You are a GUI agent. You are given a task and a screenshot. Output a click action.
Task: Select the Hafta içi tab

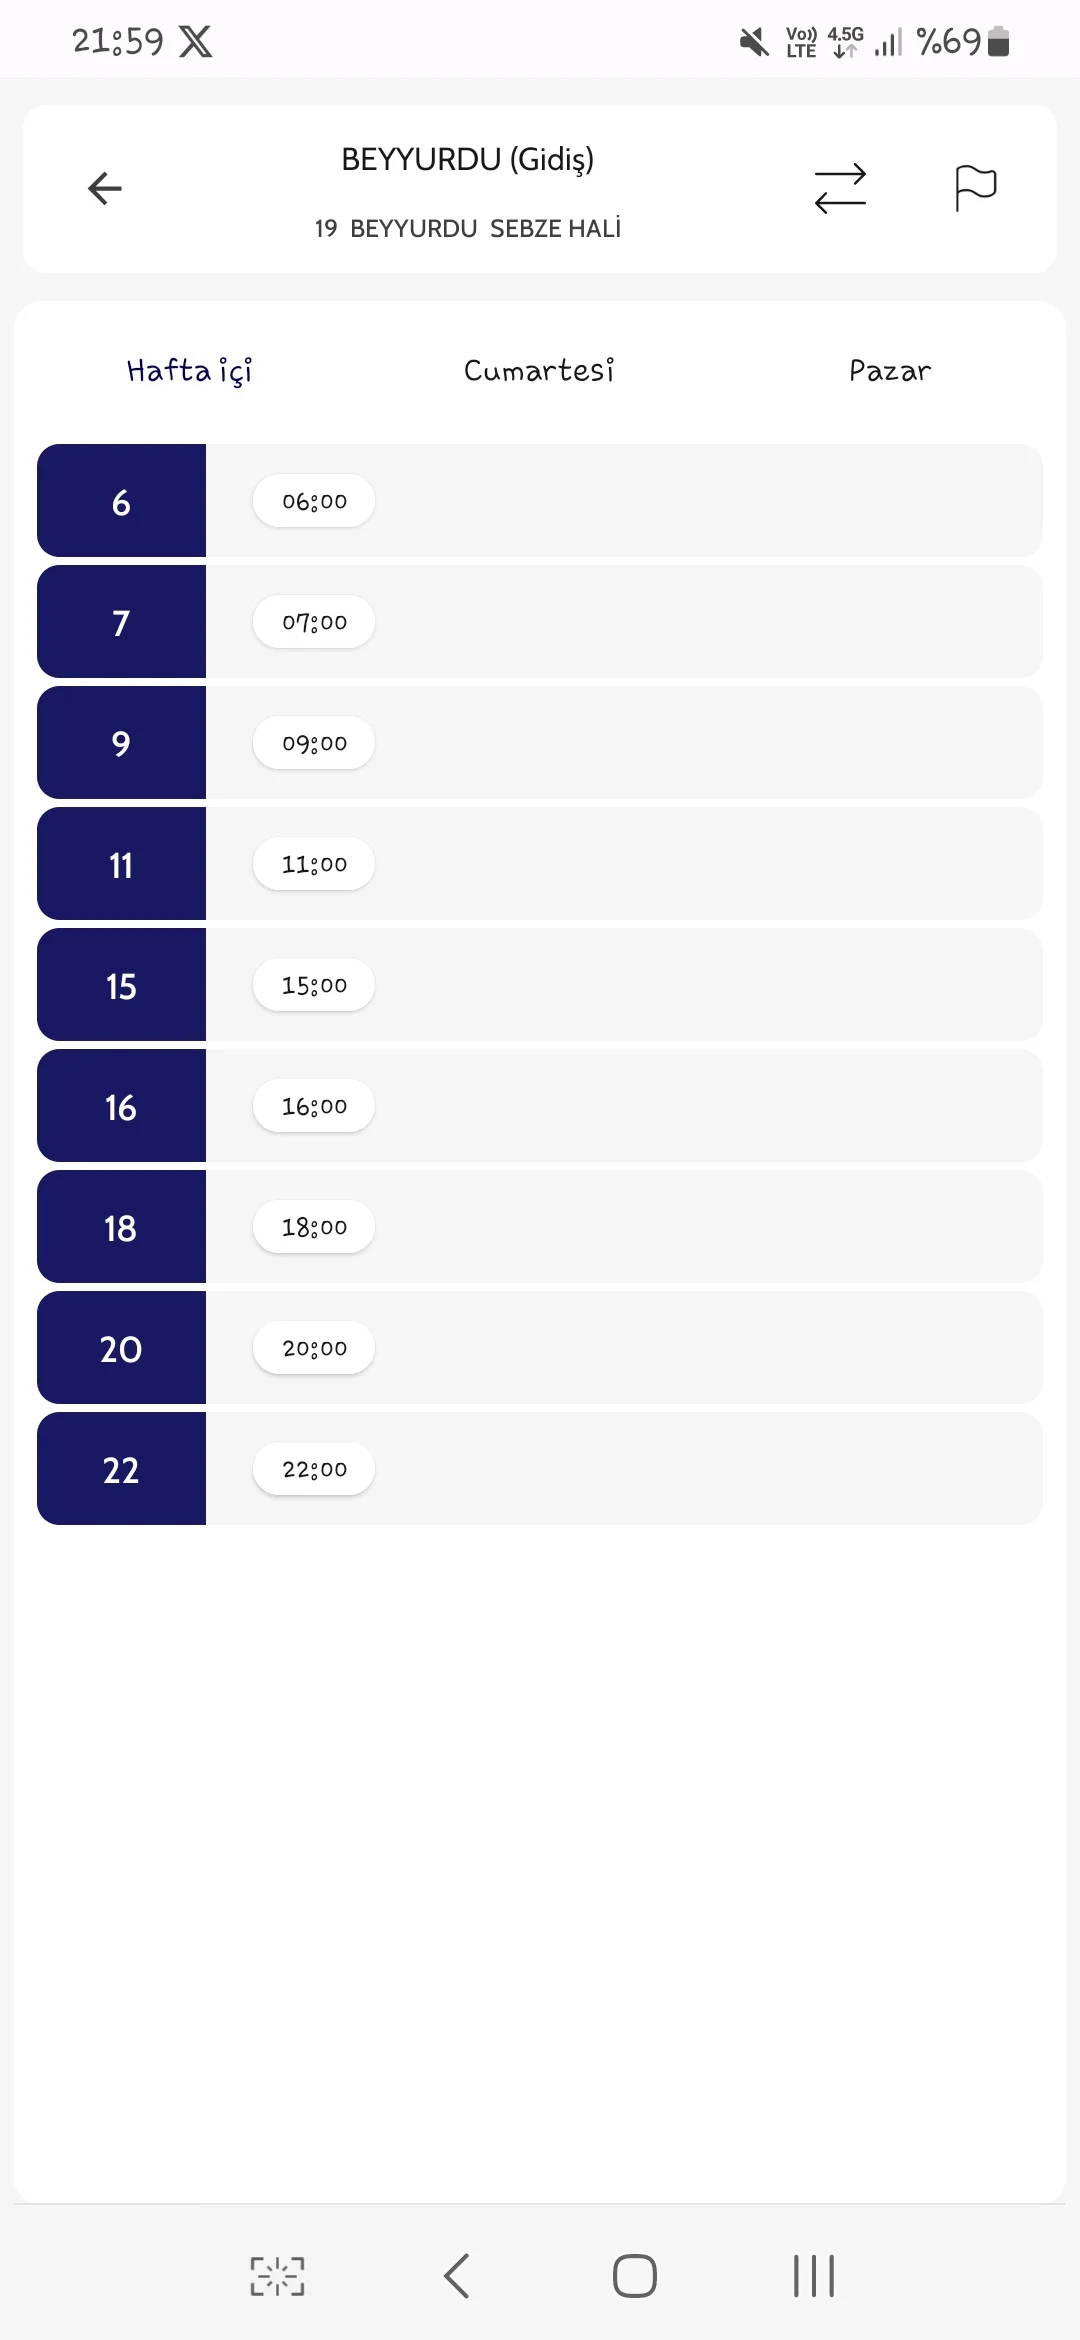point(189,371)
